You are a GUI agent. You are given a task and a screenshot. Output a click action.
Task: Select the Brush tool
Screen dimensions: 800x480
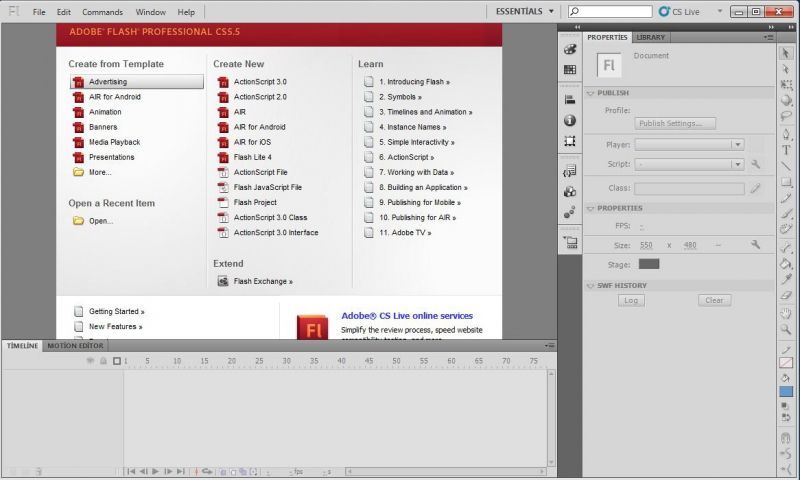tap(786, 214)
